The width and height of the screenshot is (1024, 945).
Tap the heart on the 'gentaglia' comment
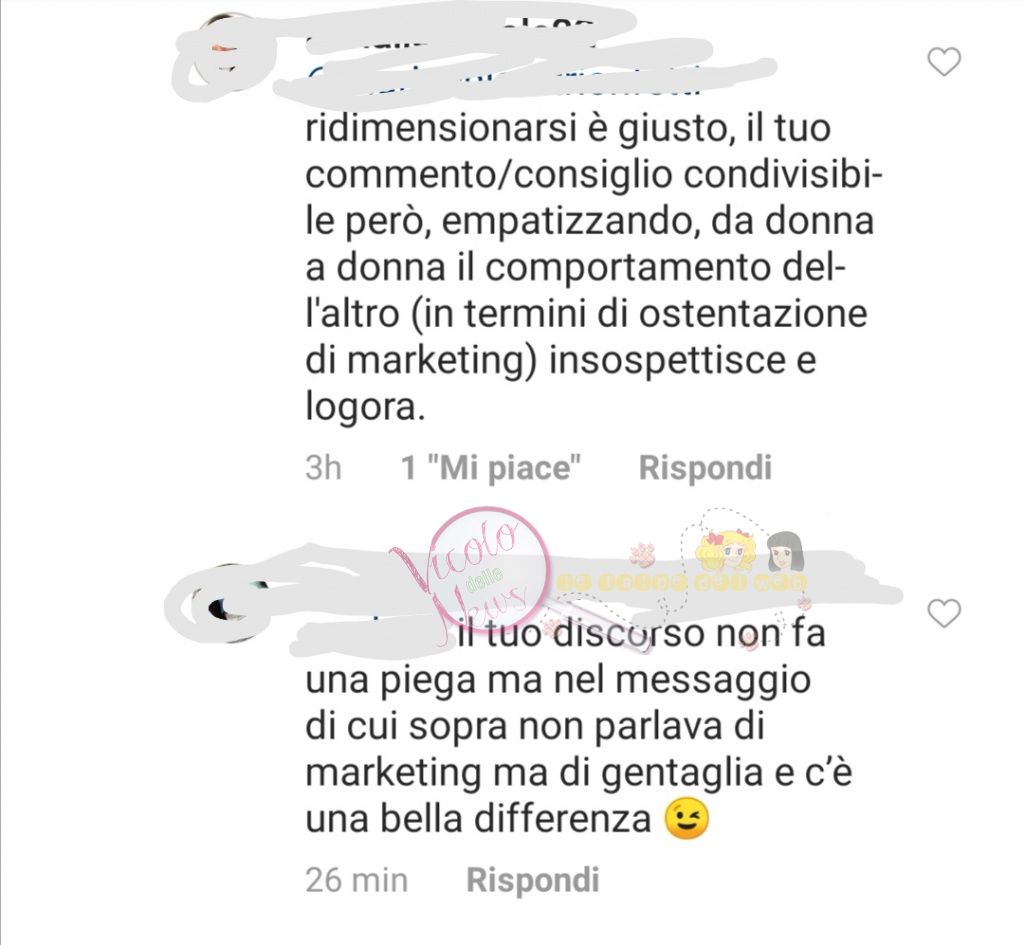coord(944,614)
